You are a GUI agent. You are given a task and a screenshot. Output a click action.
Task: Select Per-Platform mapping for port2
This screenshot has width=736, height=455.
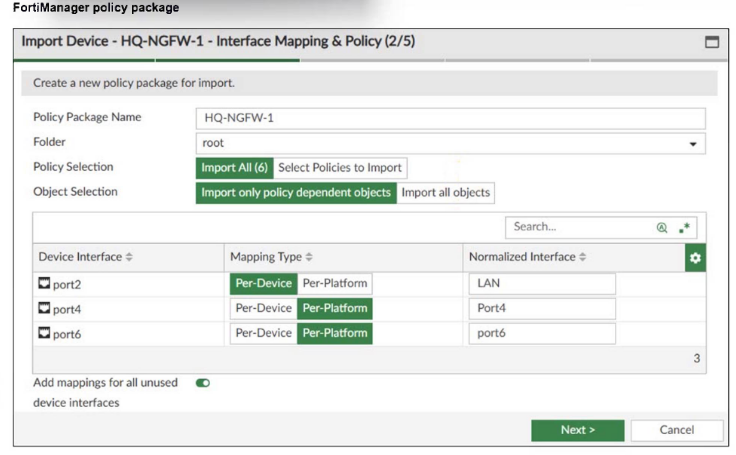point(335,283)
